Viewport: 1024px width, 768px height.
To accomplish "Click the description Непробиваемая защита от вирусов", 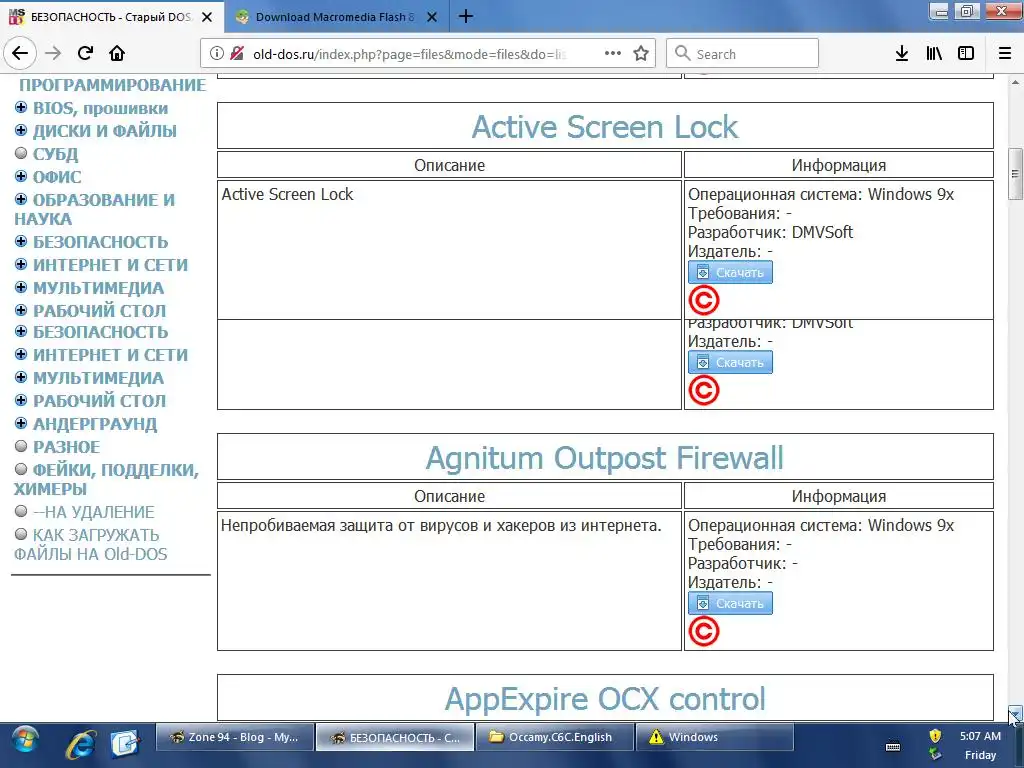I will click(x=441, y=525).
